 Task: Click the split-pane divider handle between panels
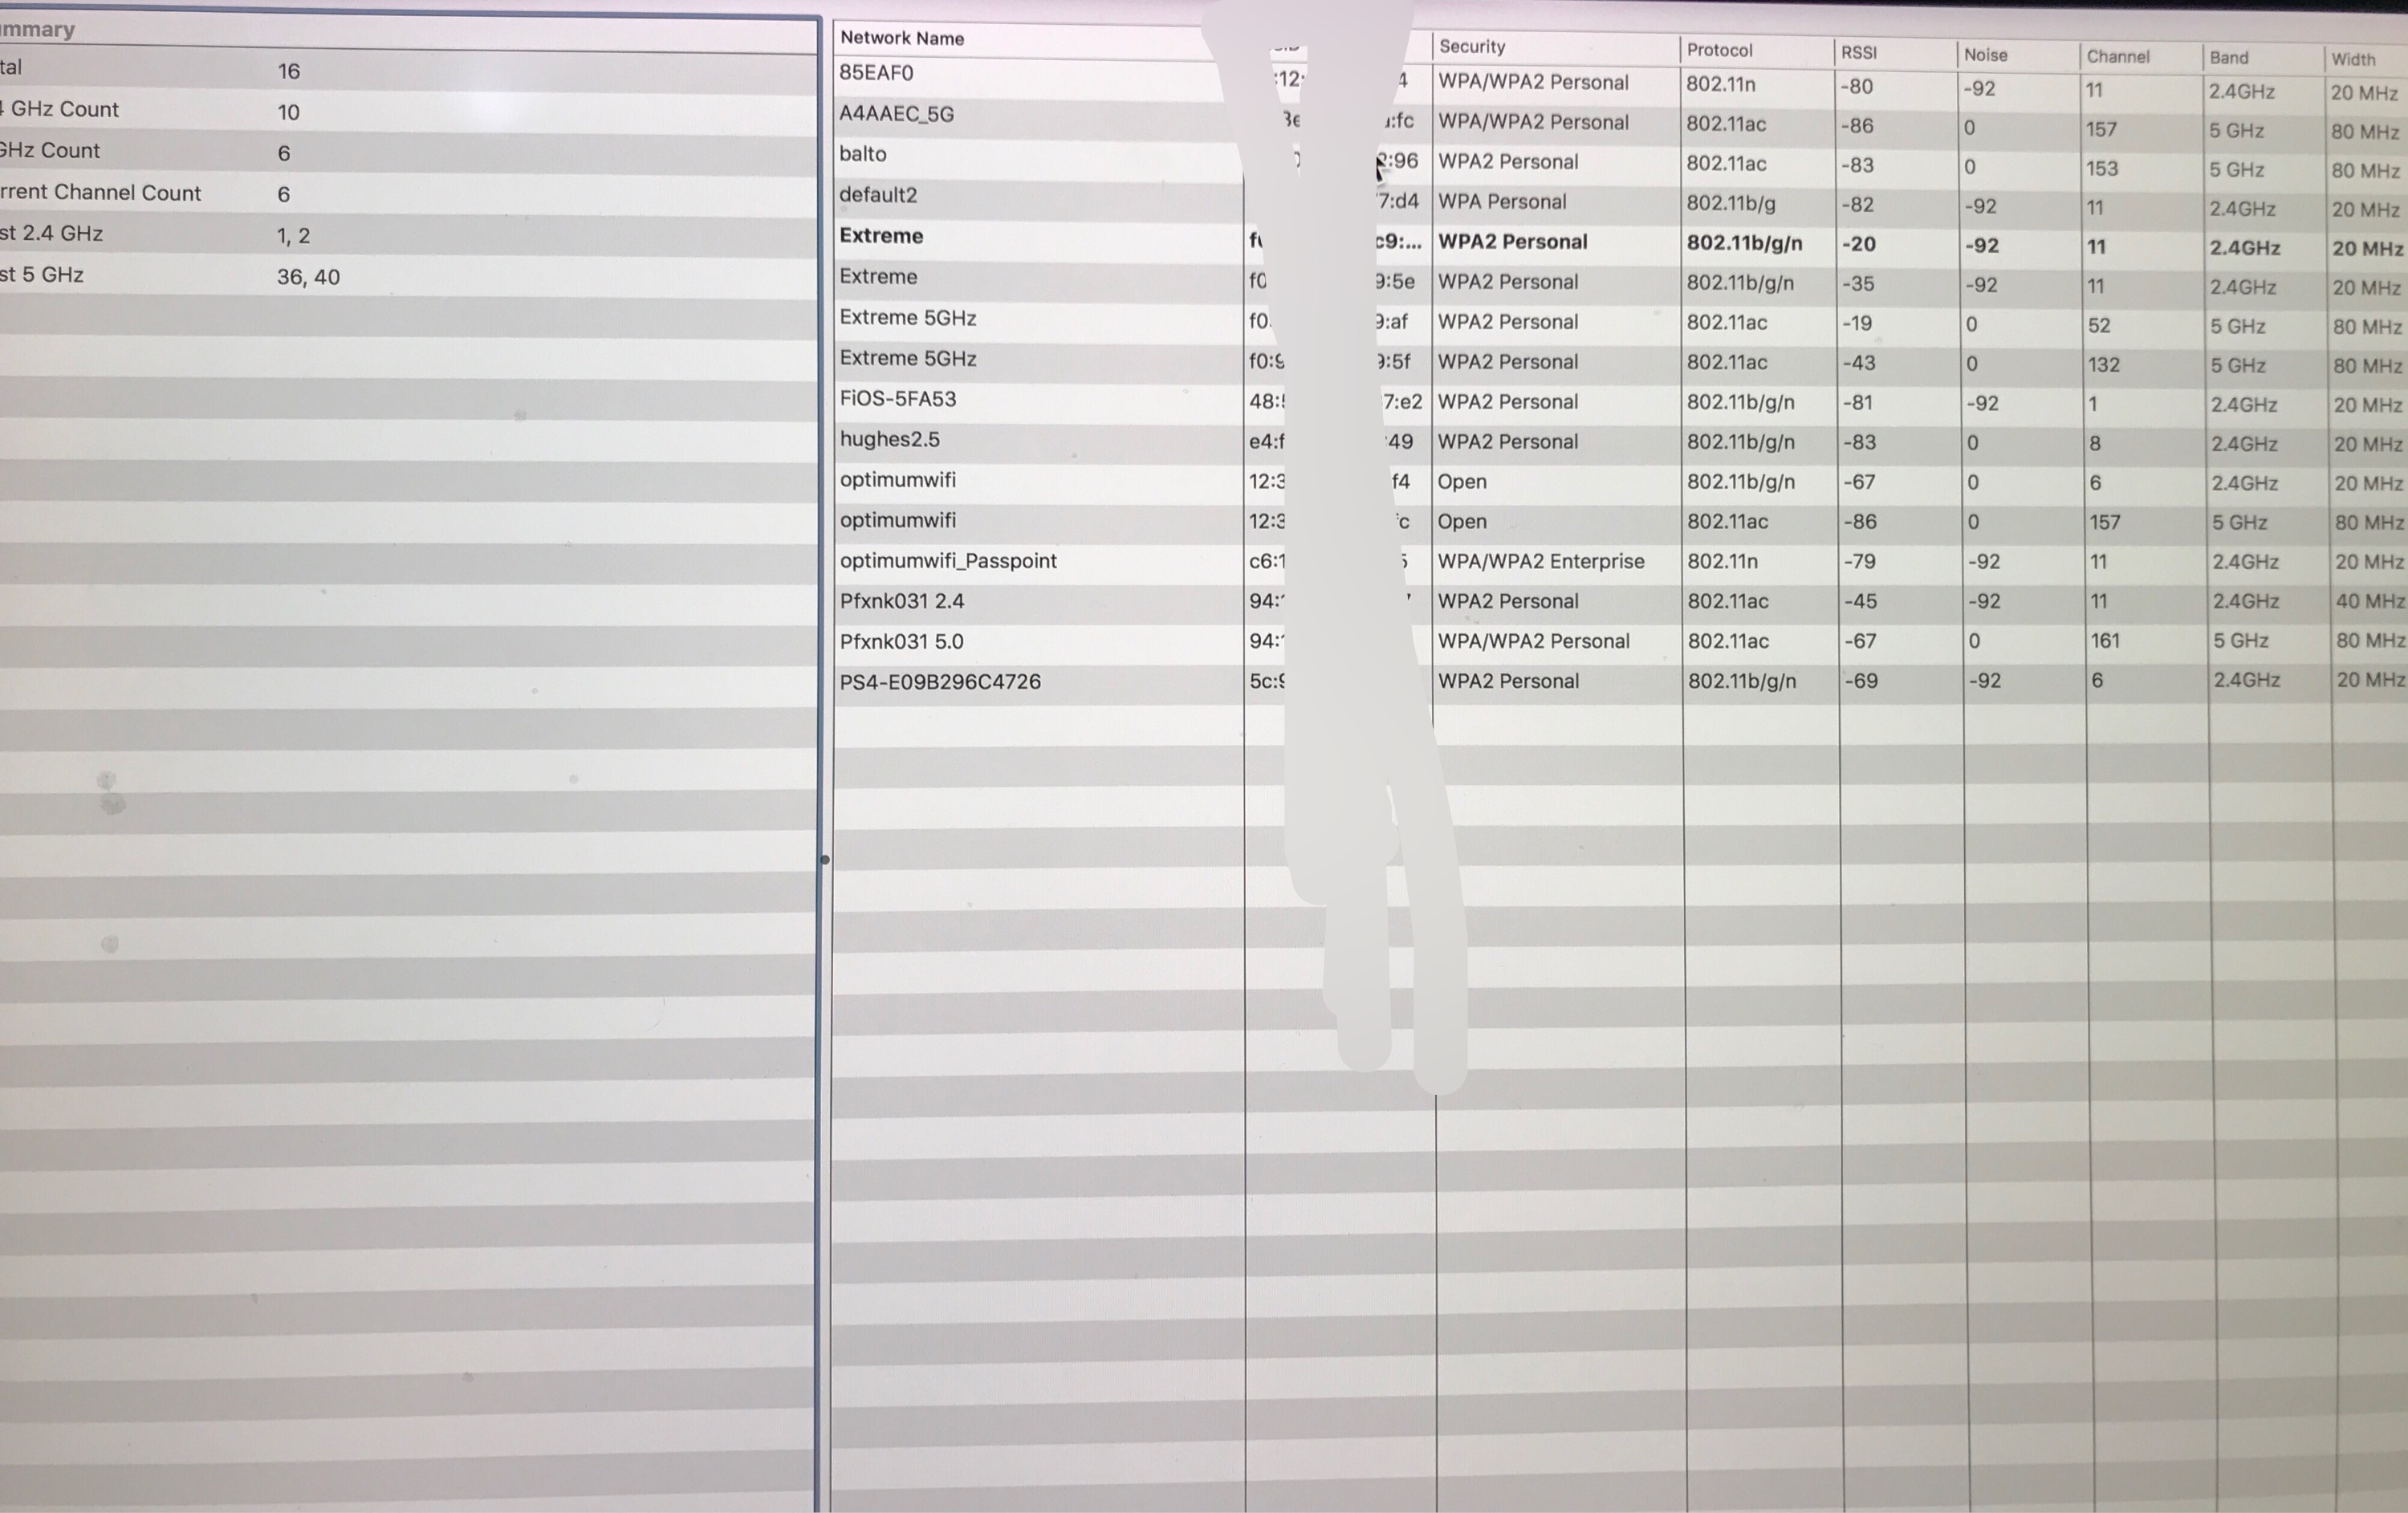click(x=824, y=859)
